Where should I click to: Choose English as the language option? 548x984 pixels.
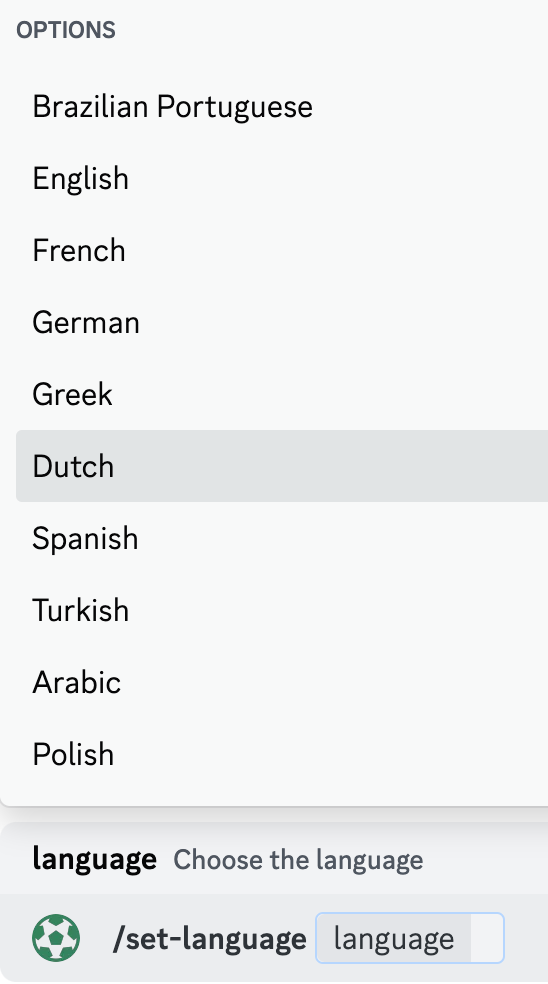click(x=282, y=178)
